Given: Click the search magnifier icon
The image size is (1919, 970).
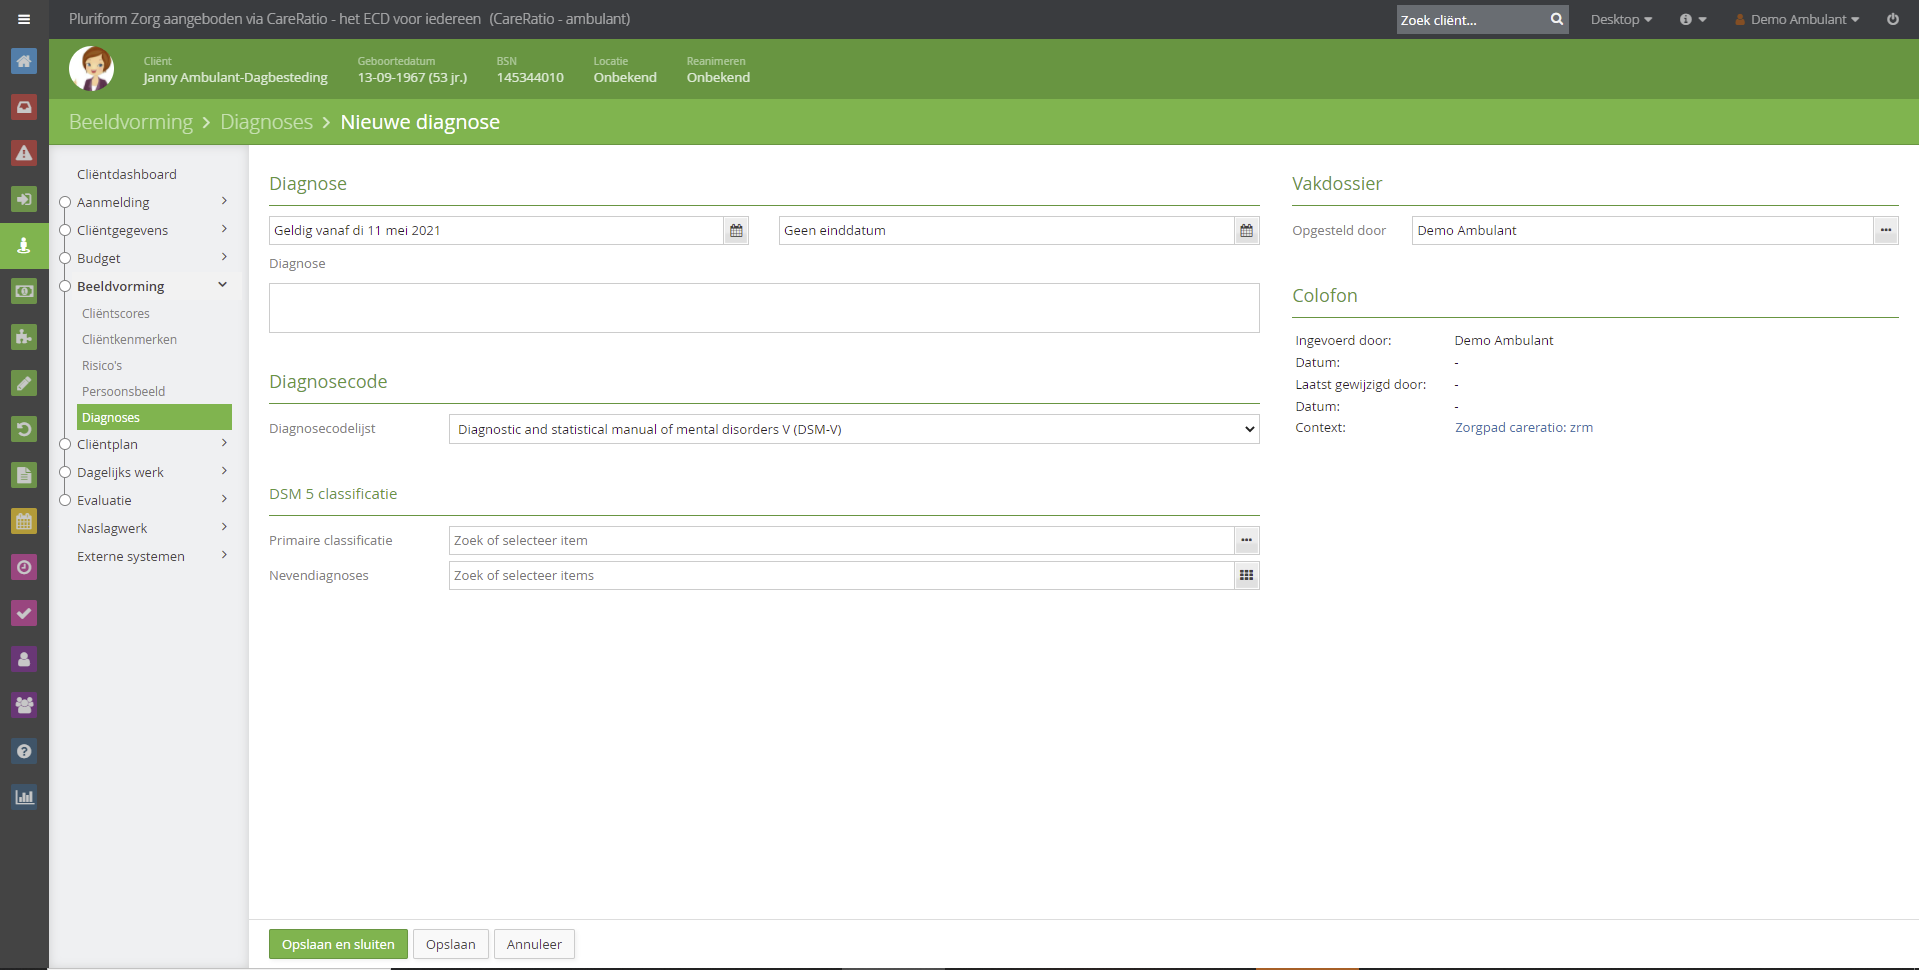Looking at the screenshot, I should click(1556, 19).
